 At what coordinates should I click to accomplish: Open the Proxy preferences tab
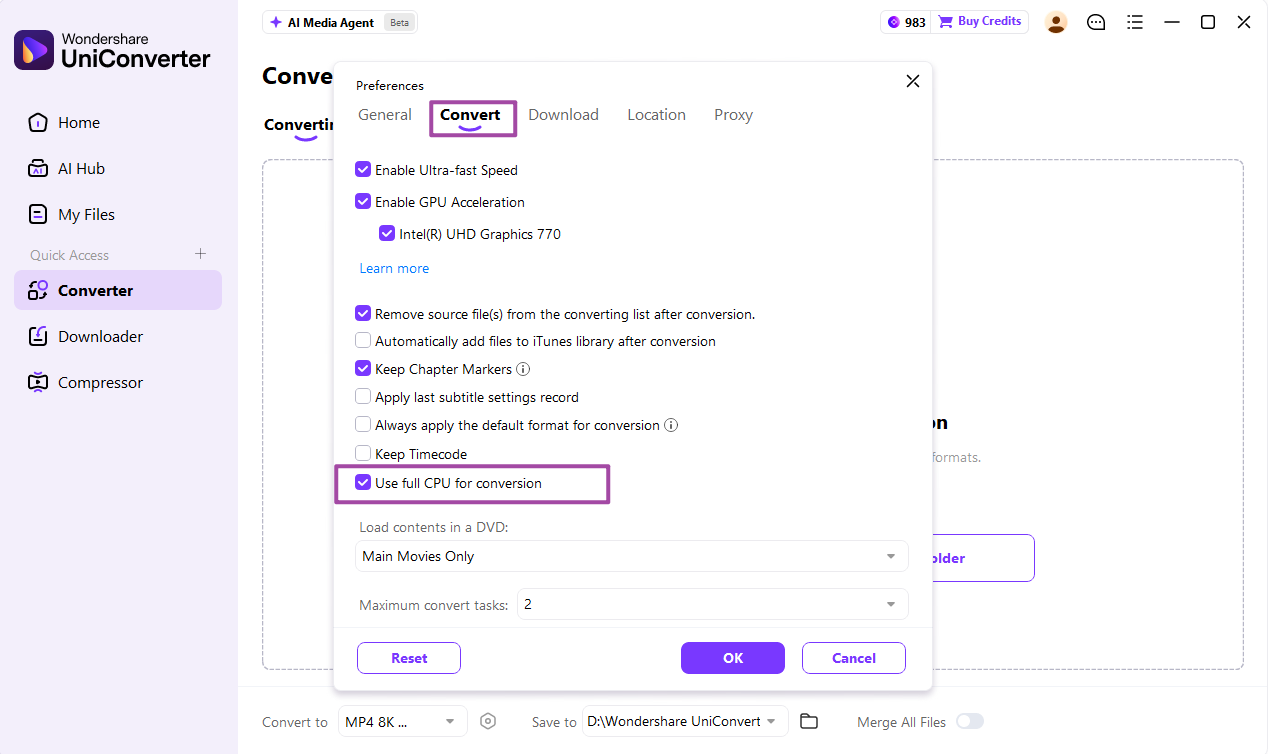tap(733, 115)
